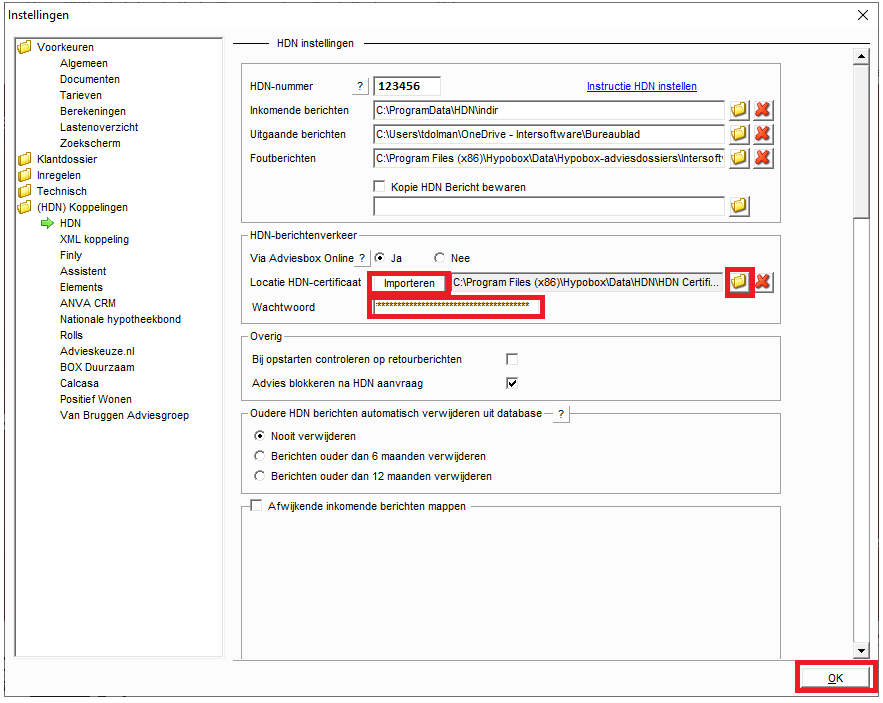Browse for HDN-certificaat location
This screenshot has height=703, width=883.
[x=739, y=282]
